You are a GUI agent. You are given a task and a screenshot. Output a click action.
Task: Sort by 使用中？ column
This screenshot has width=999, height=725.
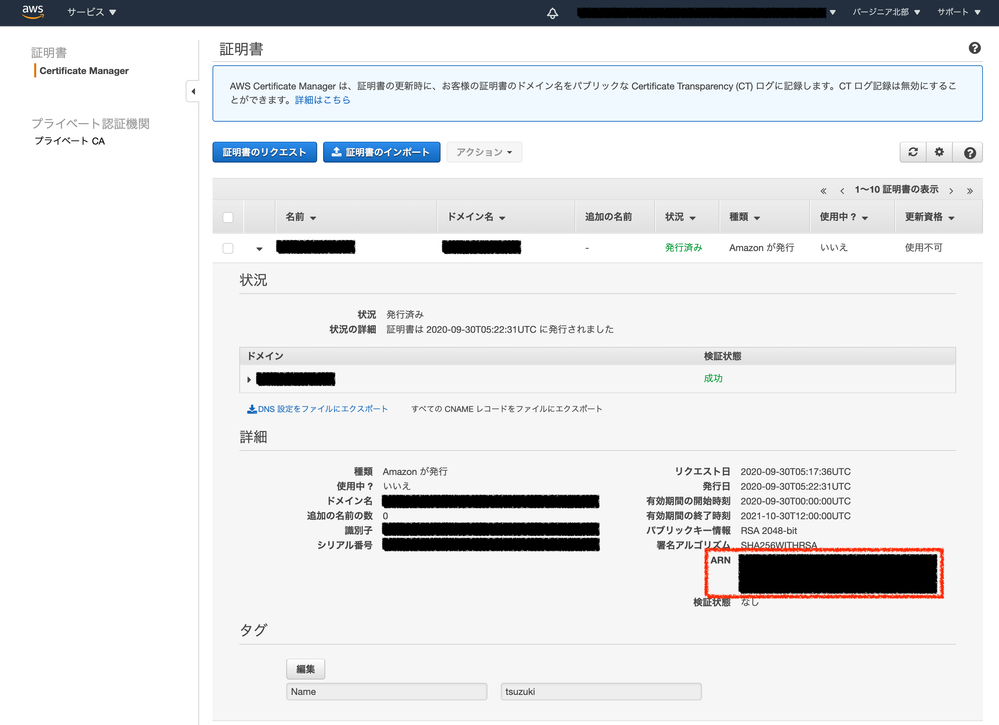click(x=844, y=217)
